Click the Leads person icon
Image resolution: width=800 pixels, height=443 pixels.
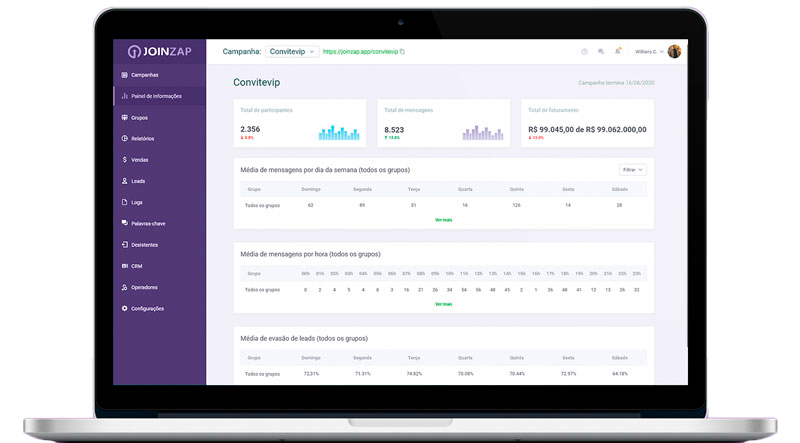tap(124, 181)
